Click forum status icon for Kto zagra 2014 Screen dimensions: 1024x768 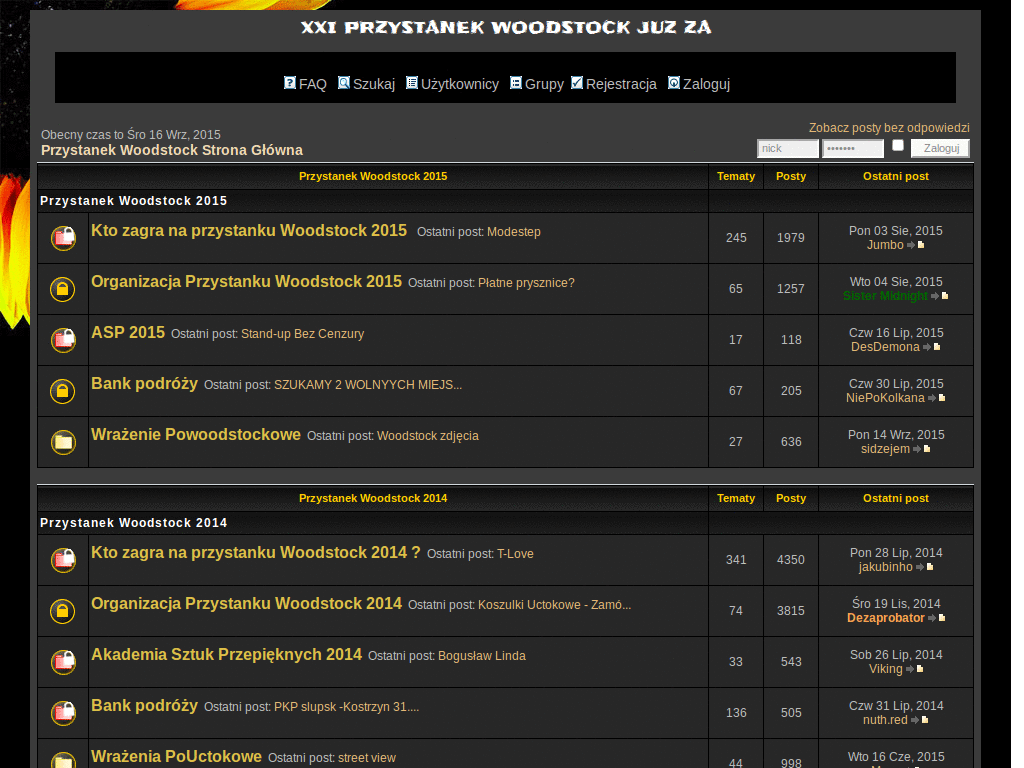63,560
